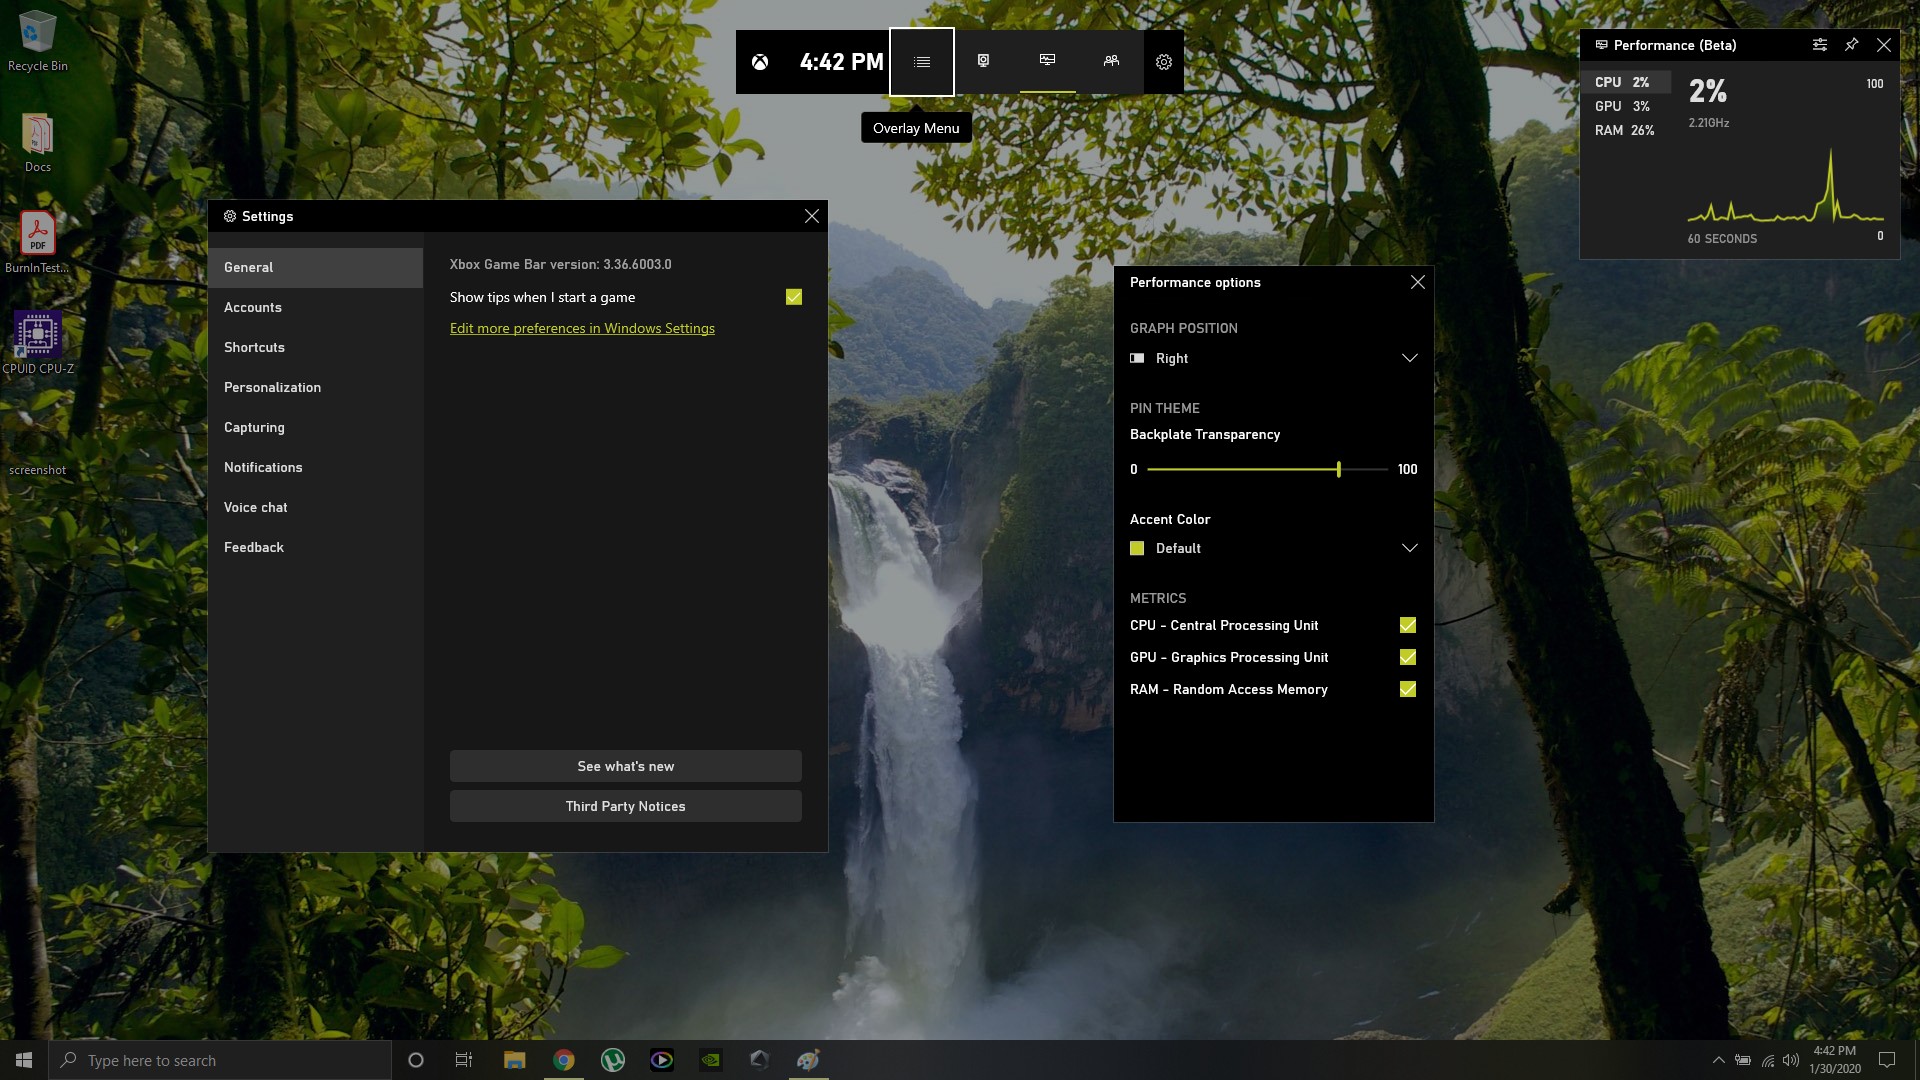Open the Overlay Menu in Game Bar
Screen dimensions: 1920x1080
(921, 61)
